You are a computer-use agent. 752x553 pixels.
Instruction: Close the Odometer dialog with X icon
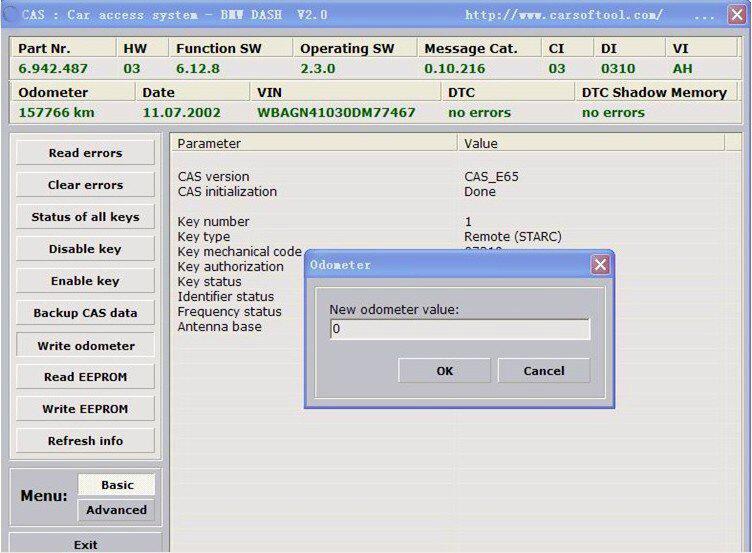(600, 265)
